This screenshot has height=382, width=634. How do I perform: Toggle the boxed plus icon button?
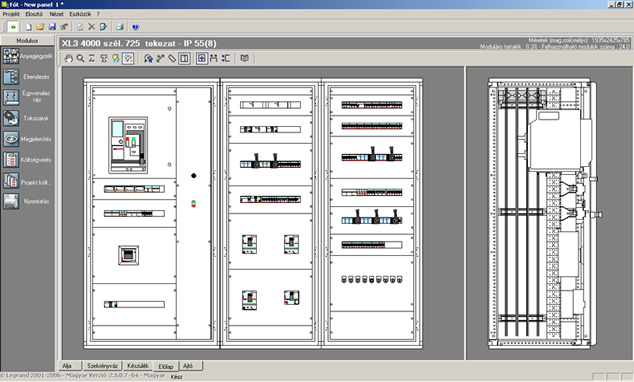point(201,59)
